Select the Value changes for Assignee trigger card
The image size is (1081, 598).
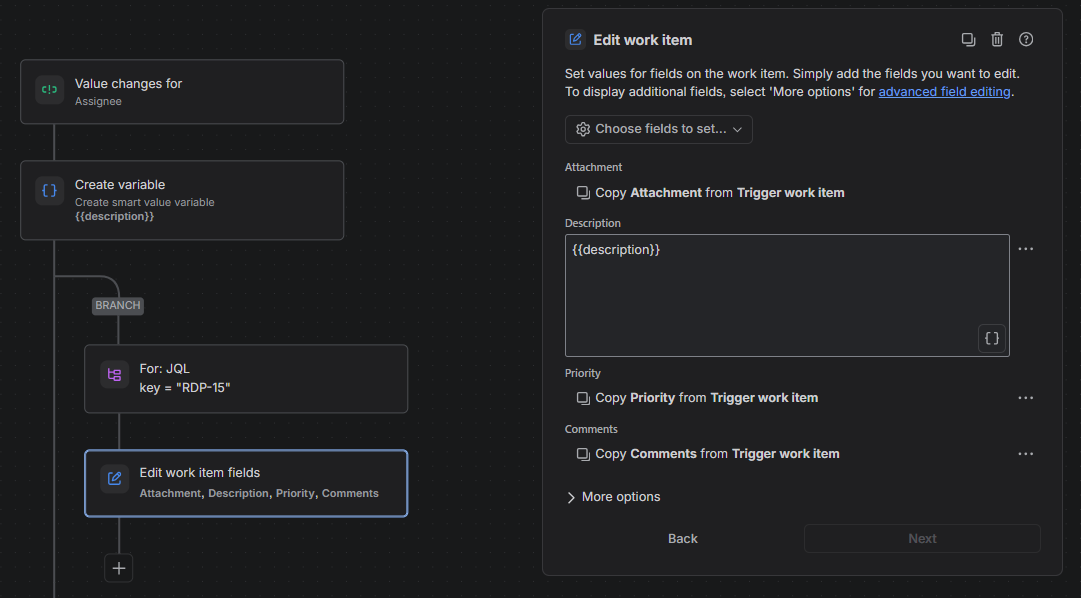182,92
